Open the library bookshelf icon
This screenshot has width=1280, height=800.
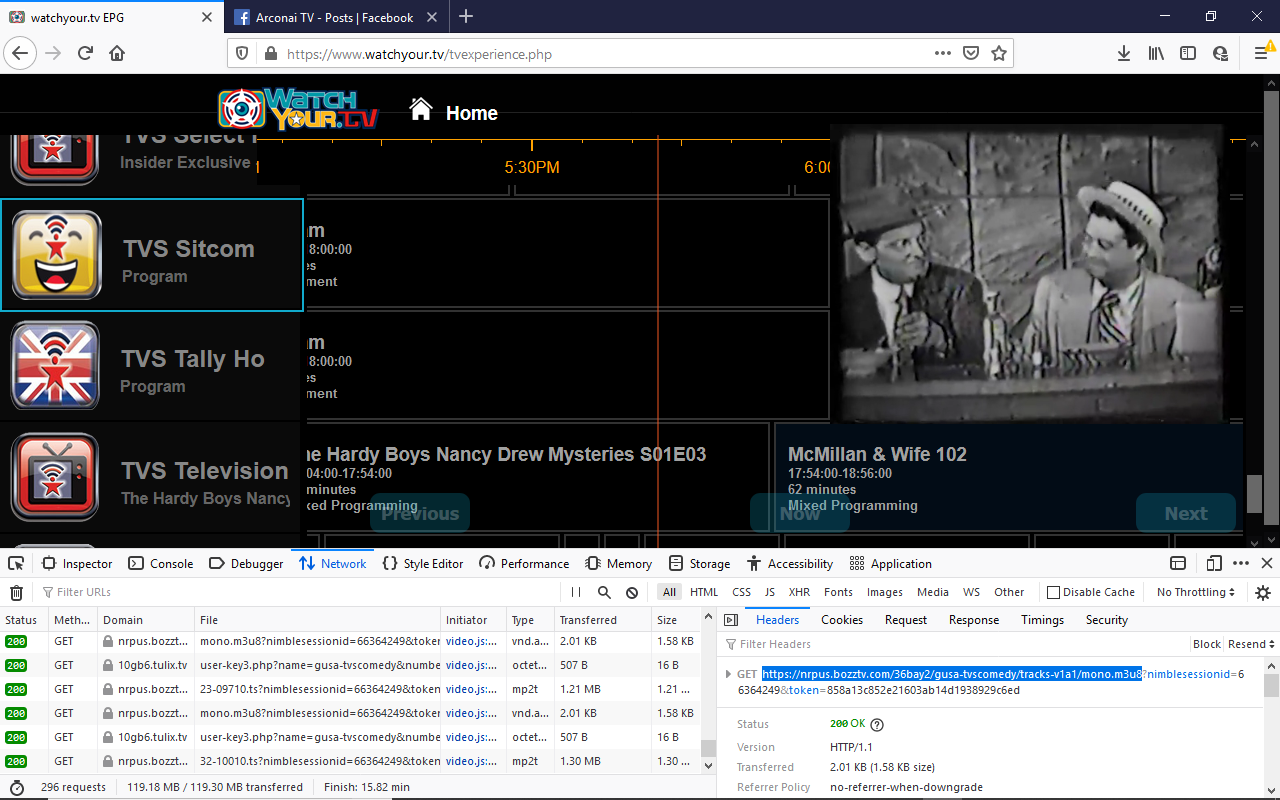point(1156,53)
